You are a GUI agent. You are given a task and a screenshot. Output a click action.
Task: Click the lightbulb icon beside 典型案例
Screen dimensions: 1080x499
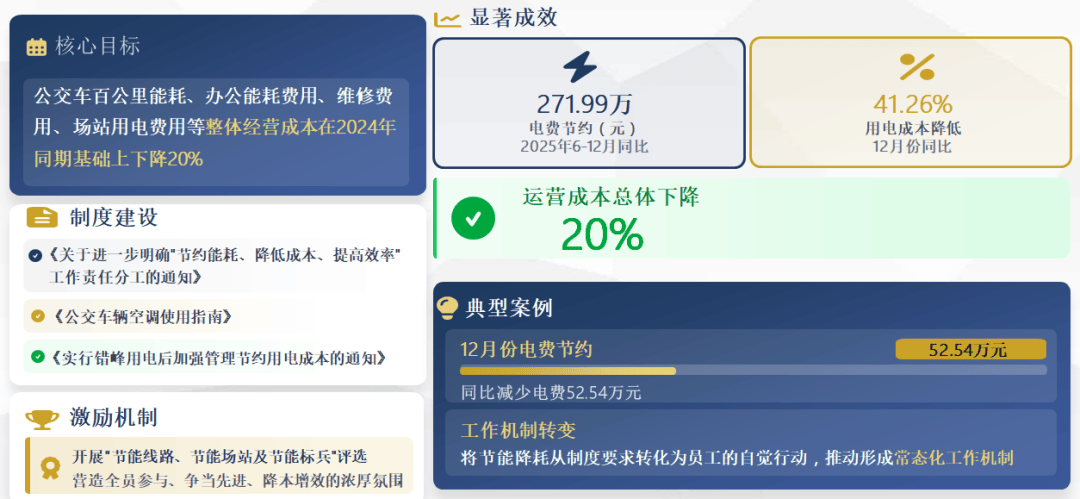[x=450, y=308]
